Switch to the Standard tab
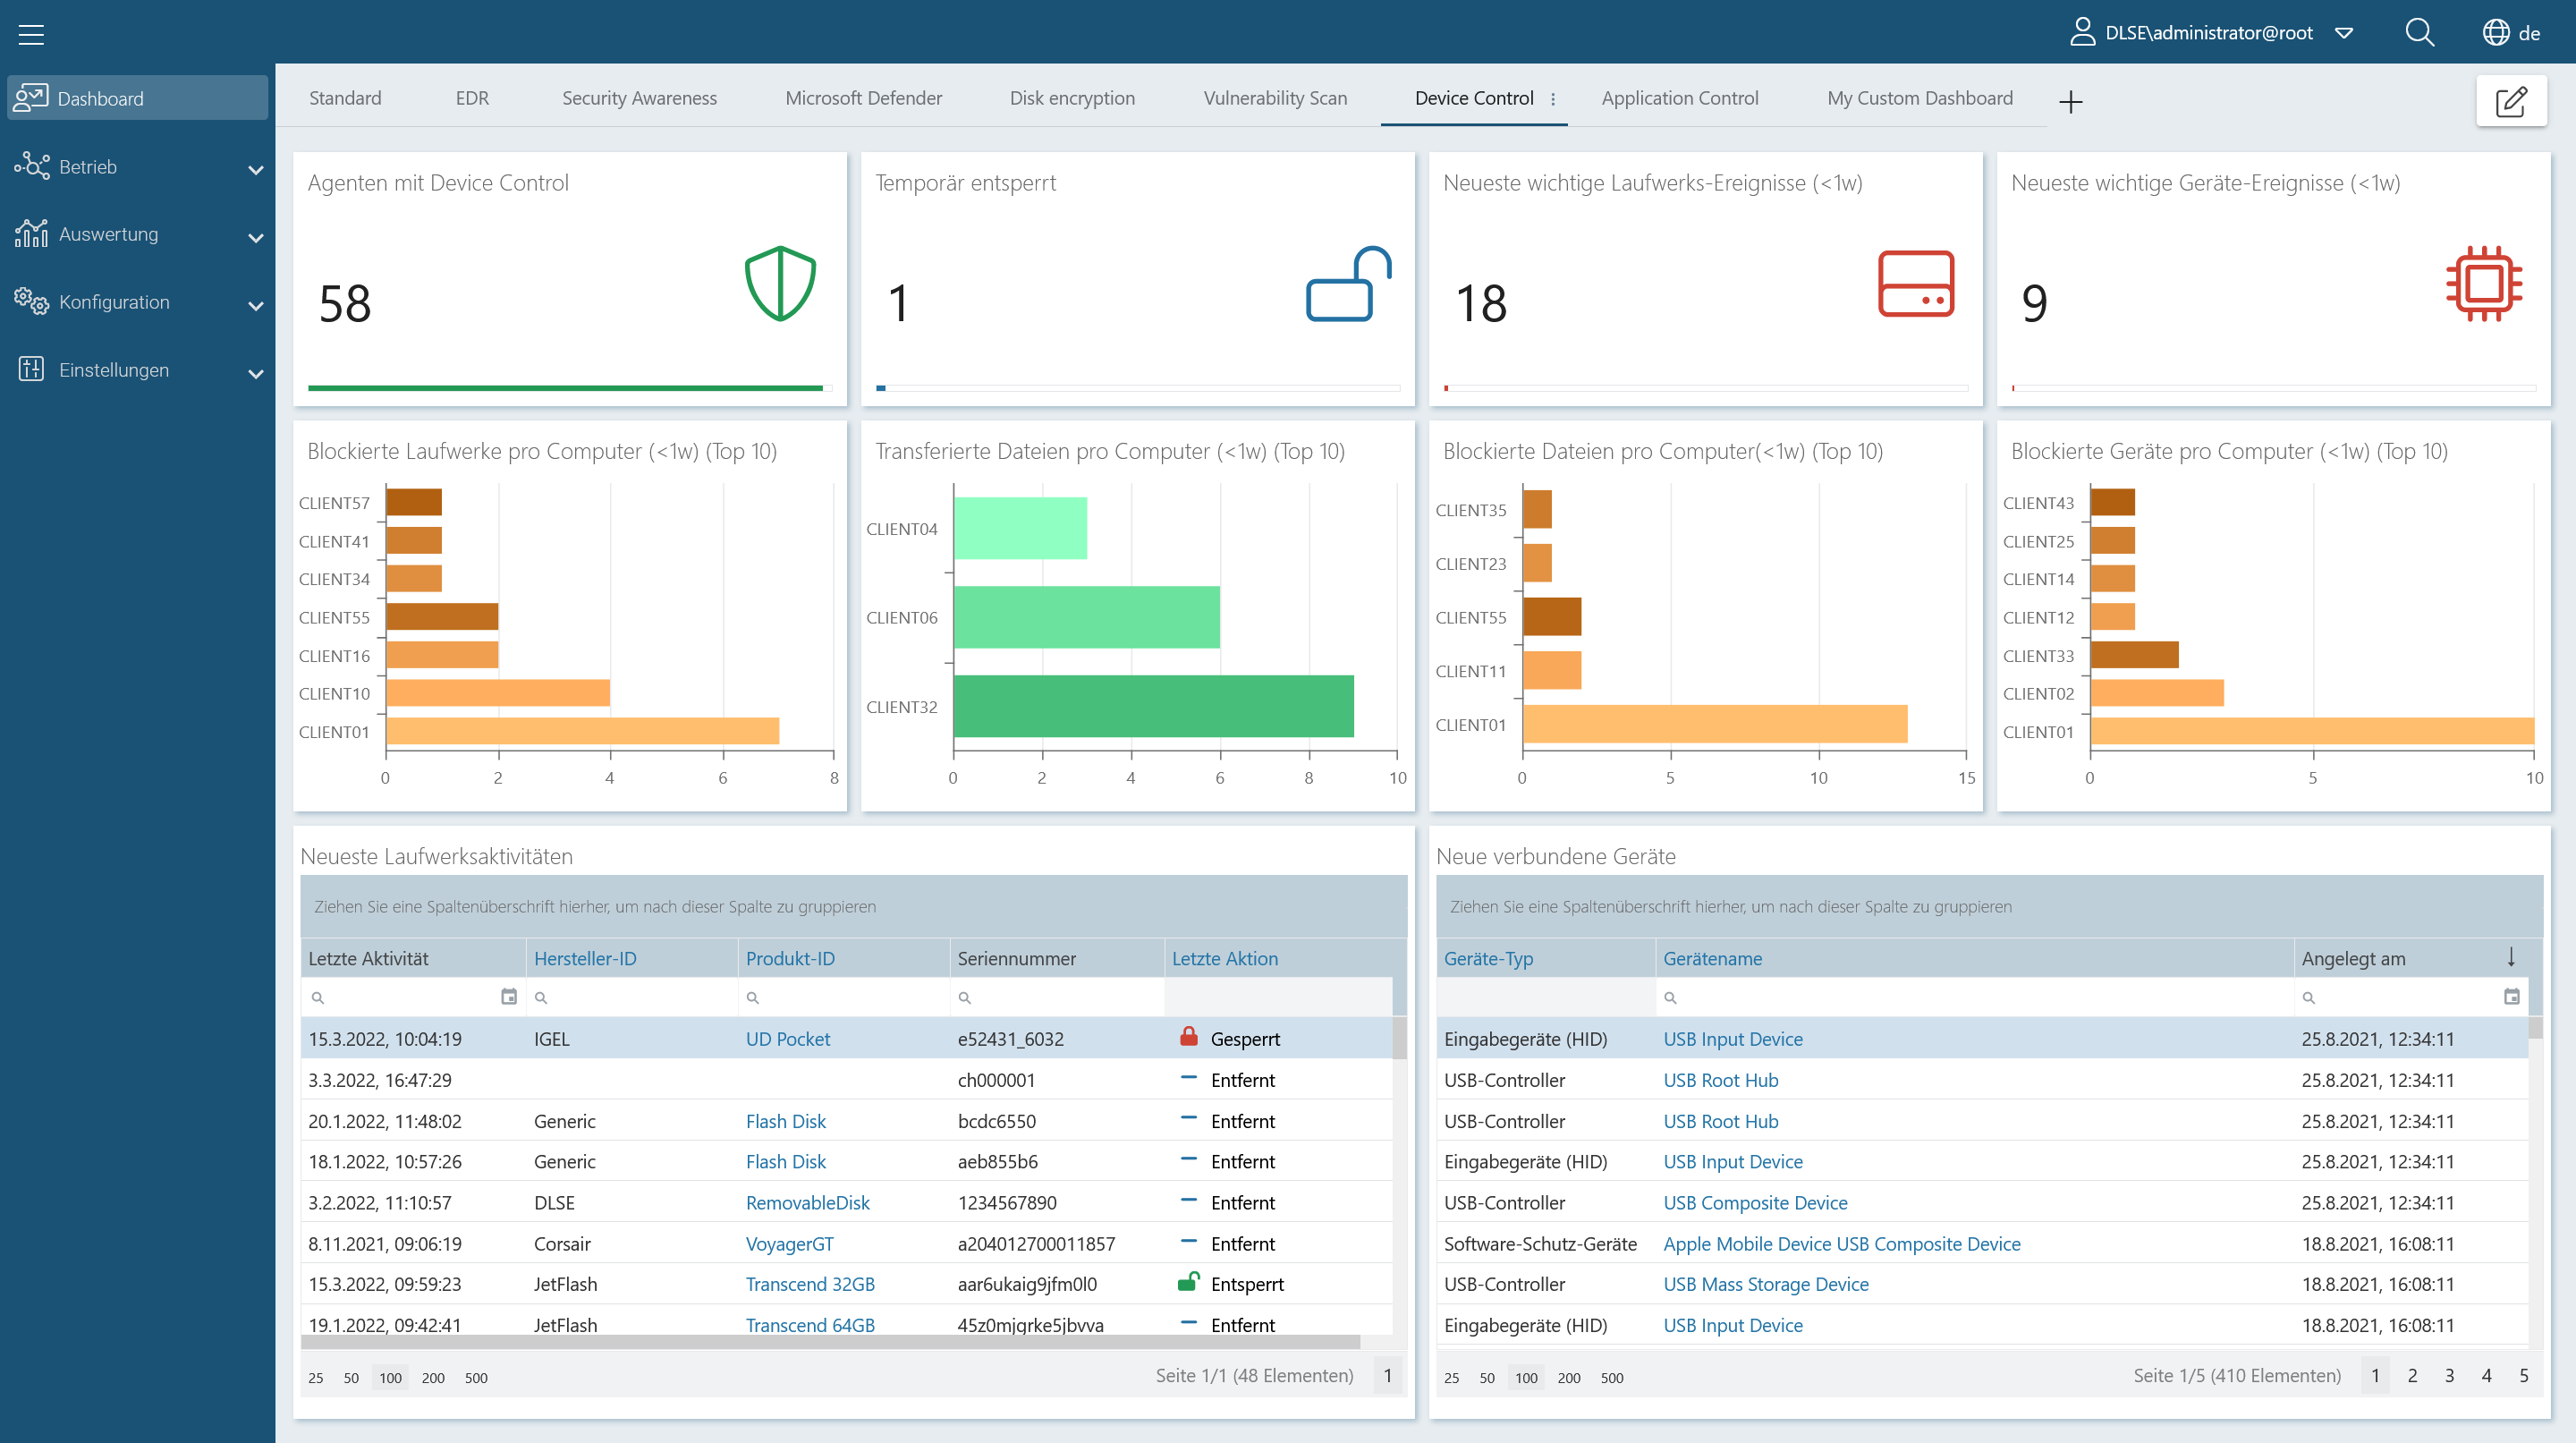2576x1443 pixels. point(345,98)
